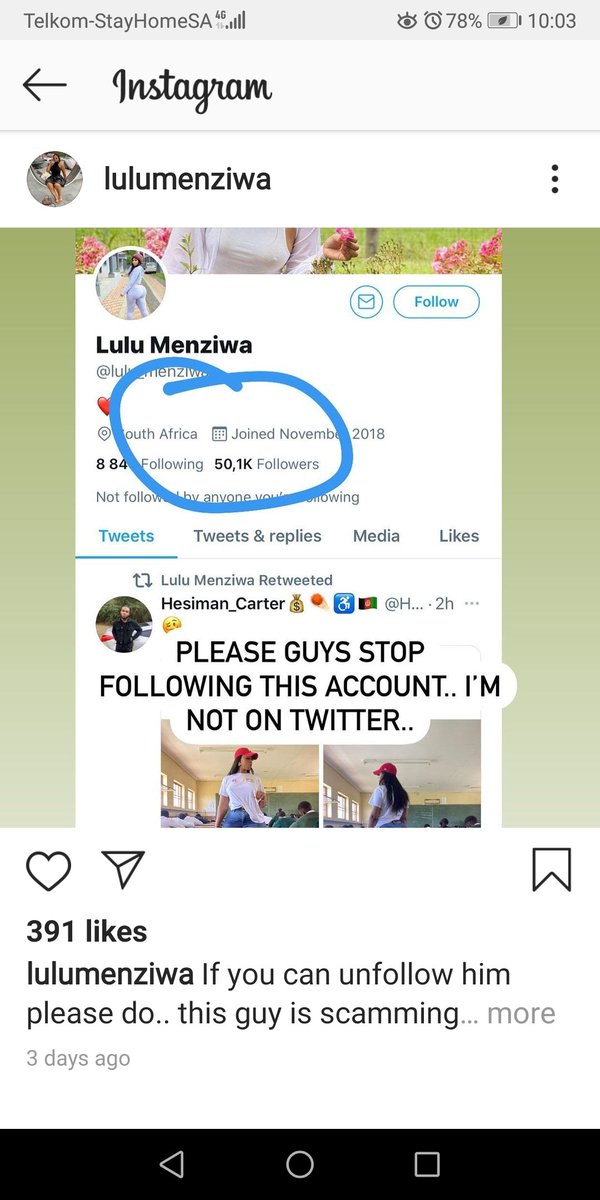The width and height of the screenshot is (600, 1200).
Task: Open the Media tab
Action: [376, 536]
